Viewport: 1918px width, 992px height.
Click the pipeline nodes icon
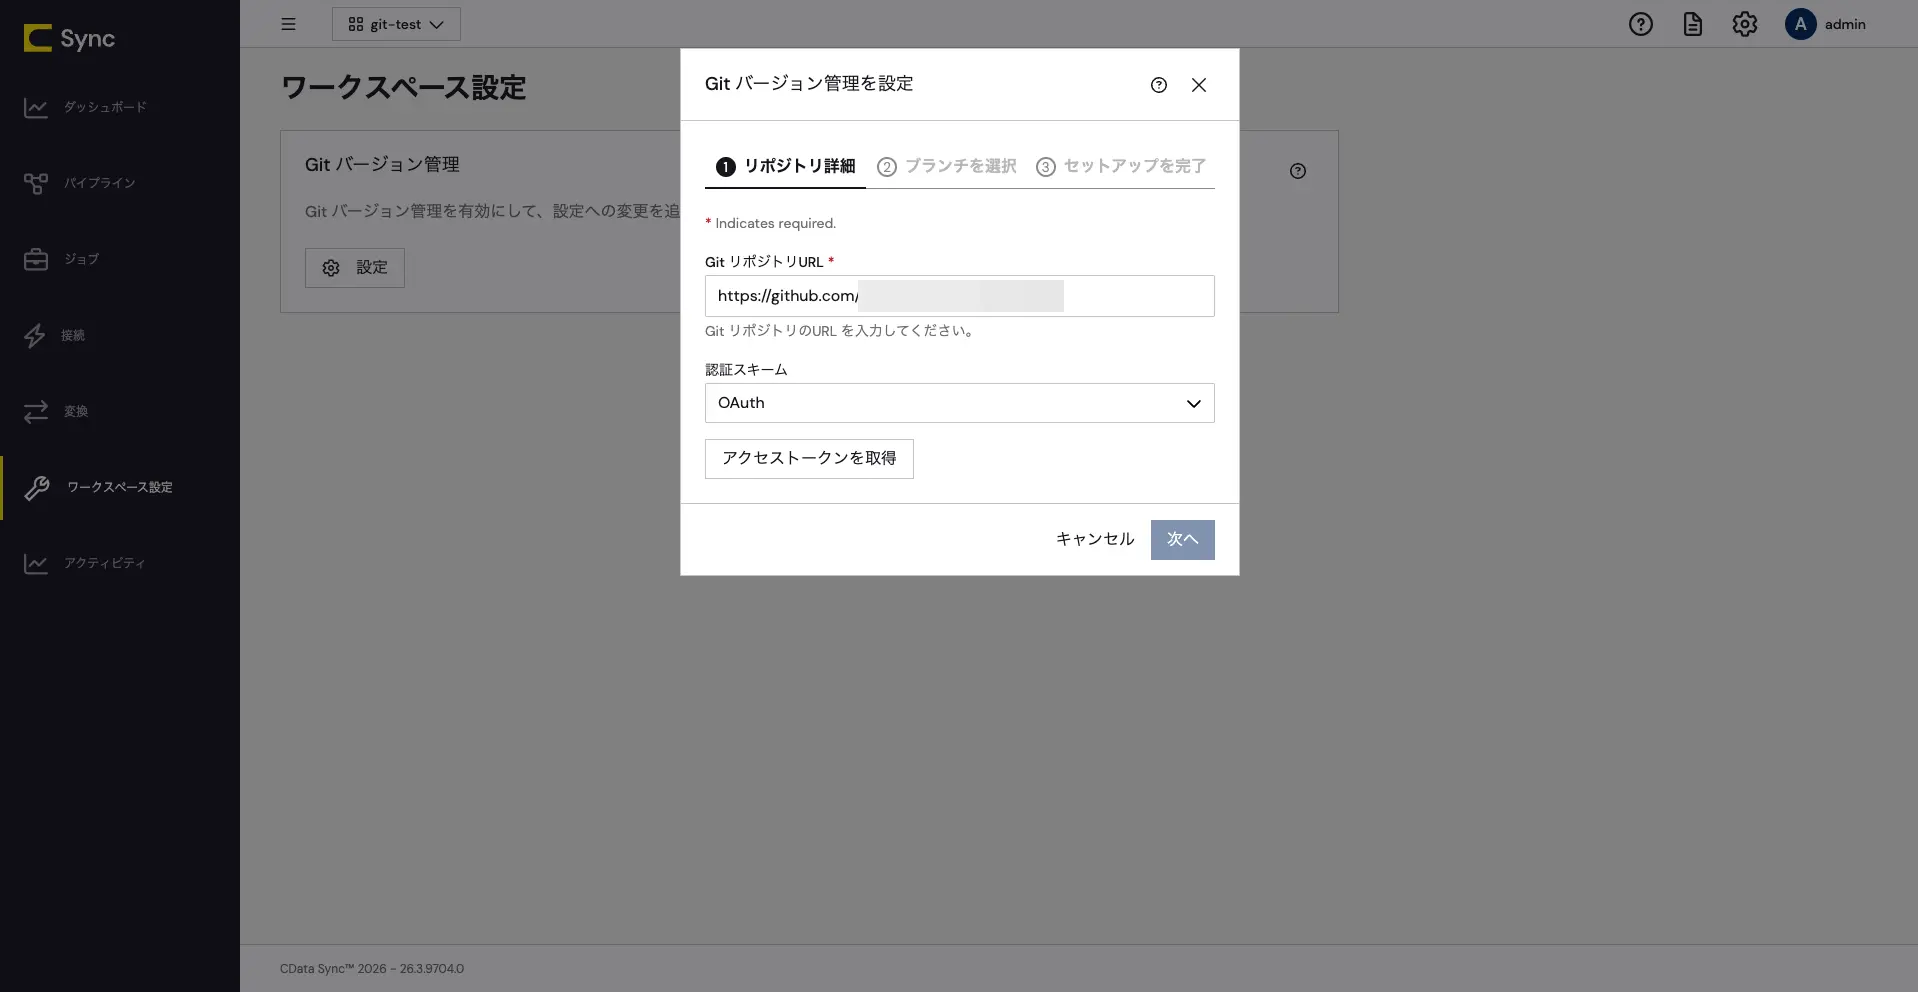point(36,183)
